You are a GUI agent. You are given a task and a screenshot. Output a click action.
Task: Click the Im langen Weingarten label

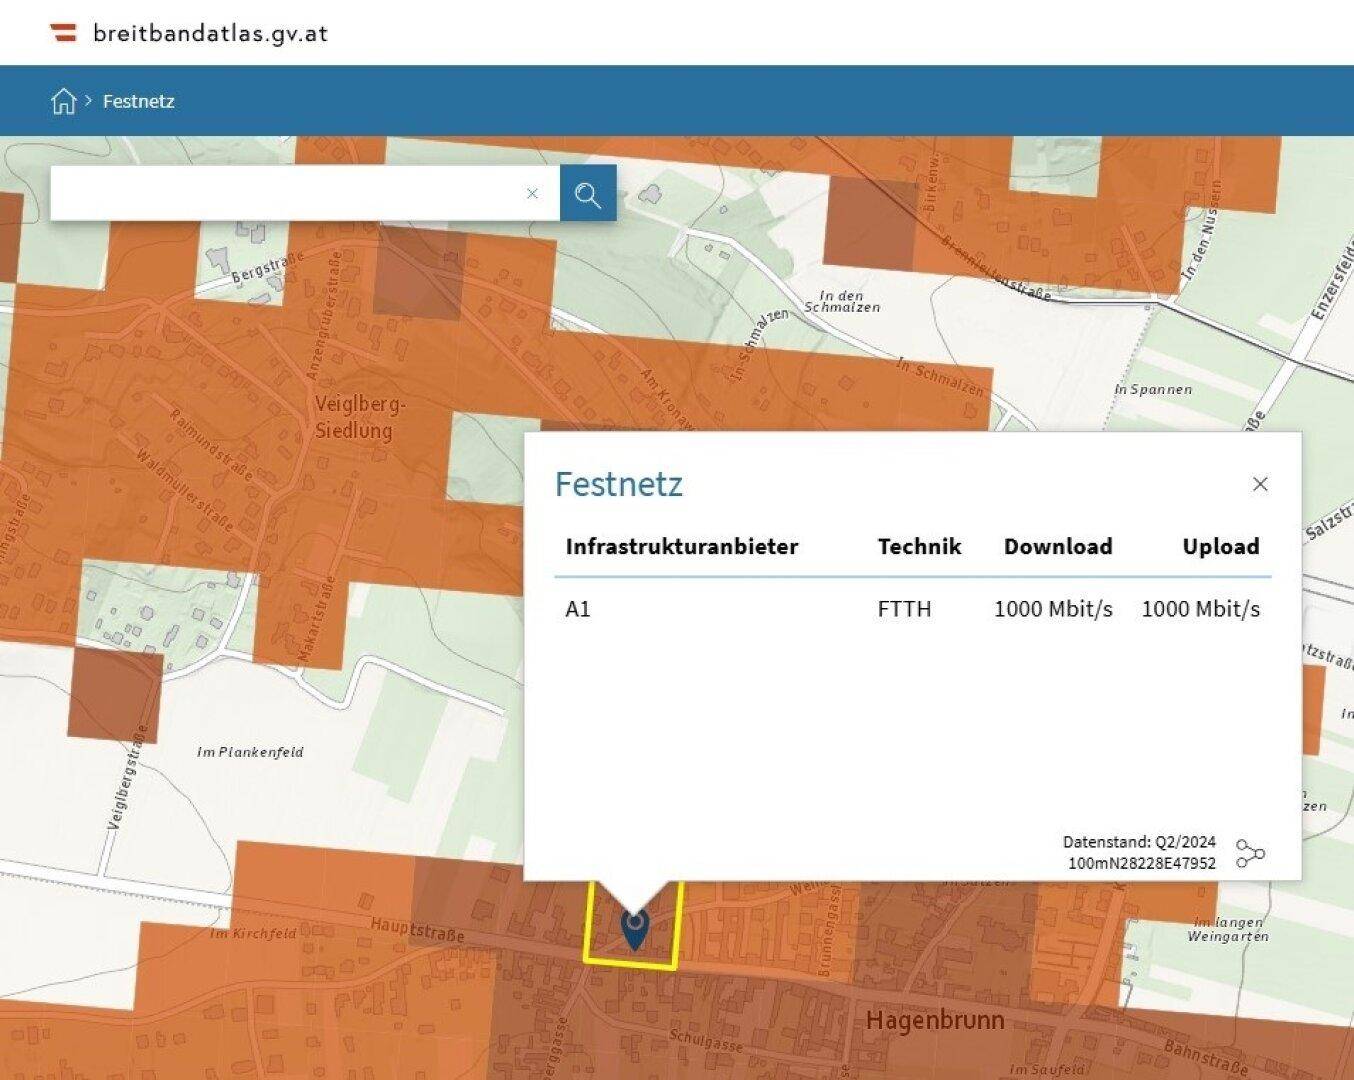(1228, 930)
